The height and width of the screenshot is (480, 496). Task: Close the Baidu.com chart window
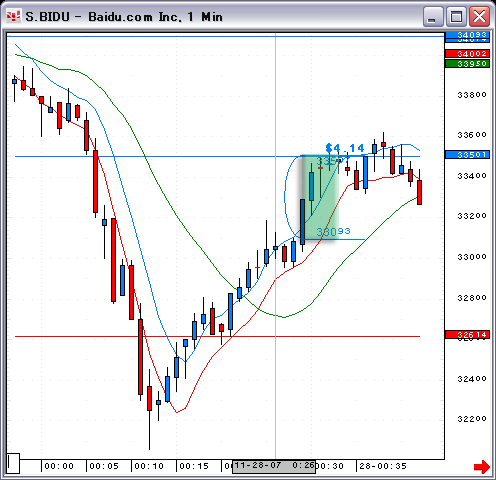[x=479, y=16]
